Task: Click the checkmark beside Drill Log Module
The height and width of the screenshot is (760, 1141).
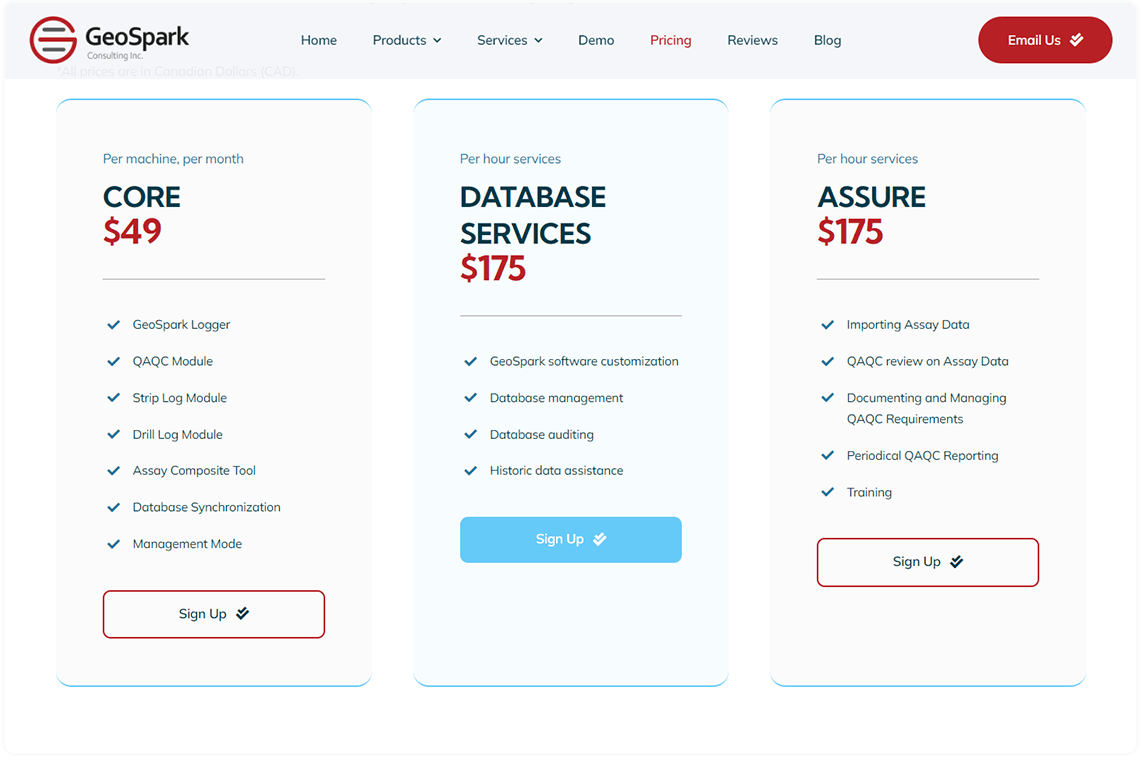Action: click(114, 435)
